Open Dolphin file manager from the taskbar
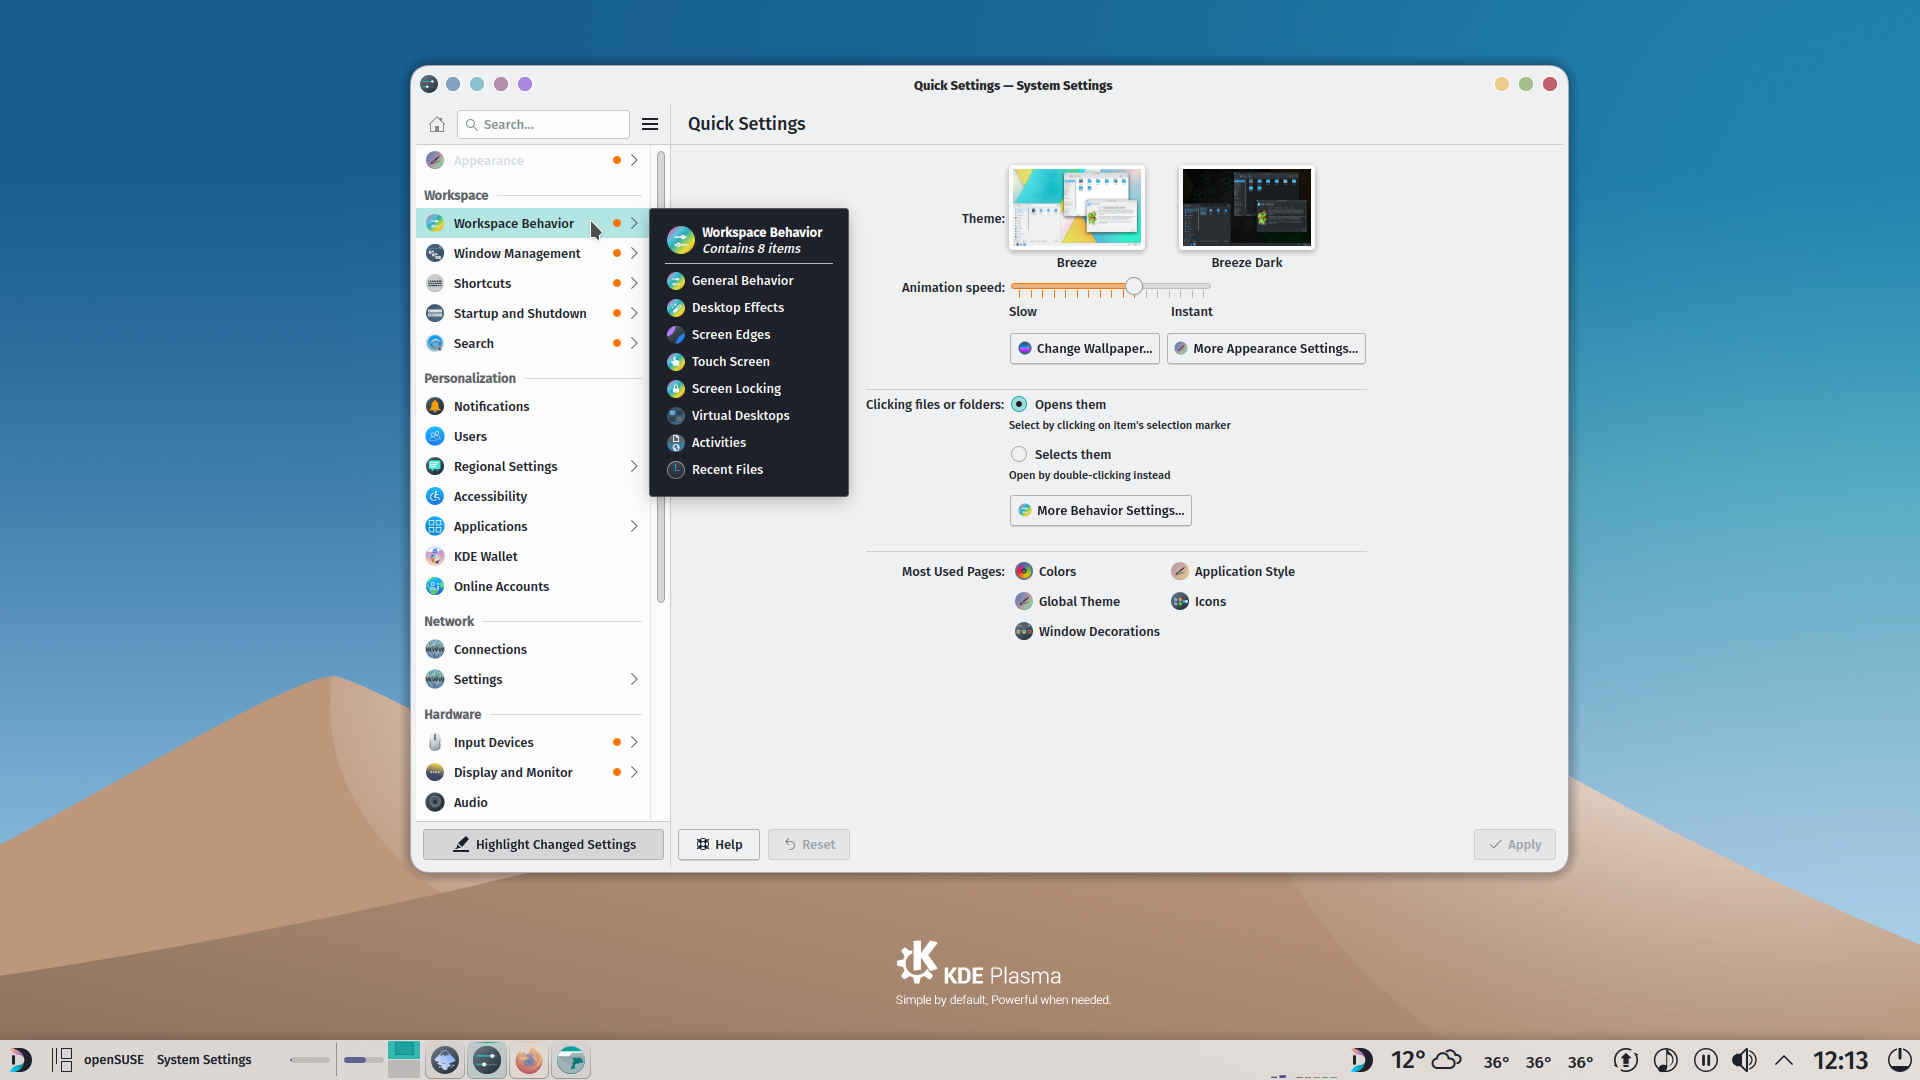Image resolution: width=1920 pixels, height=1080 pixels. point(571,1060)
